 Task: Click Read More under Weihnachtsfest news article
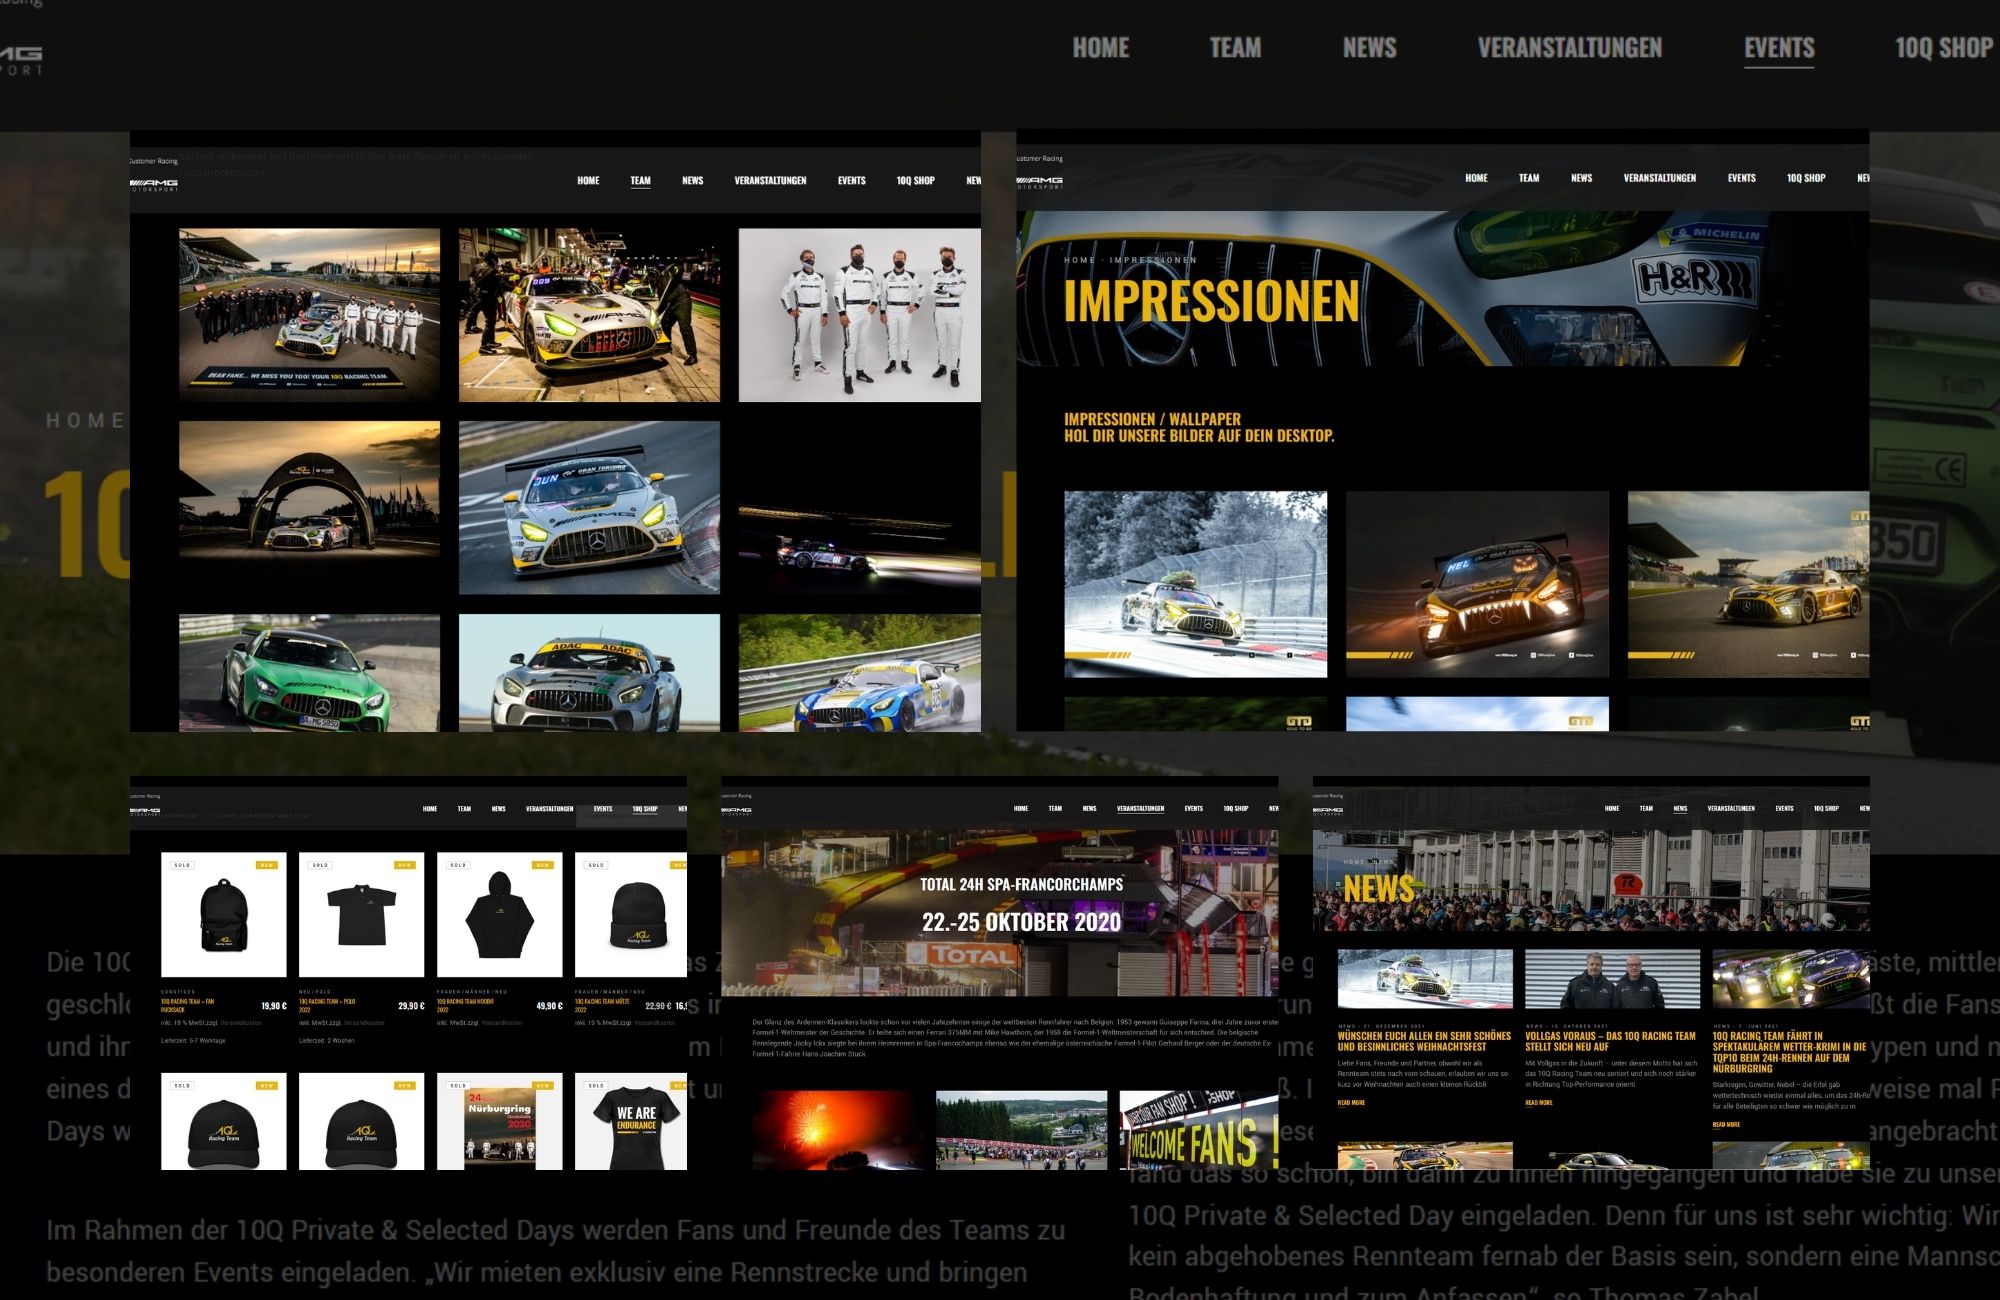coord(1350,1103)
